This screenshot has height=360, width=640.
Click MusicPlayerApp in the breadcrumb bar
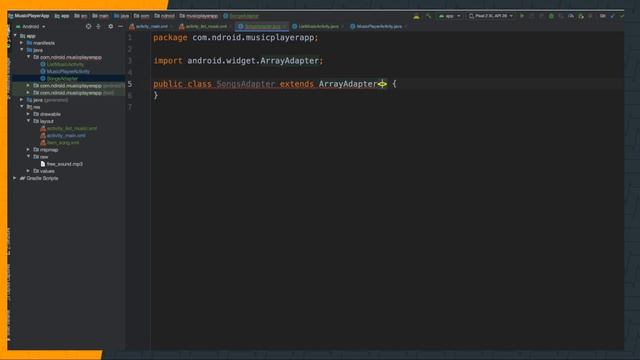pyautogui.click(x=31, y=16)
